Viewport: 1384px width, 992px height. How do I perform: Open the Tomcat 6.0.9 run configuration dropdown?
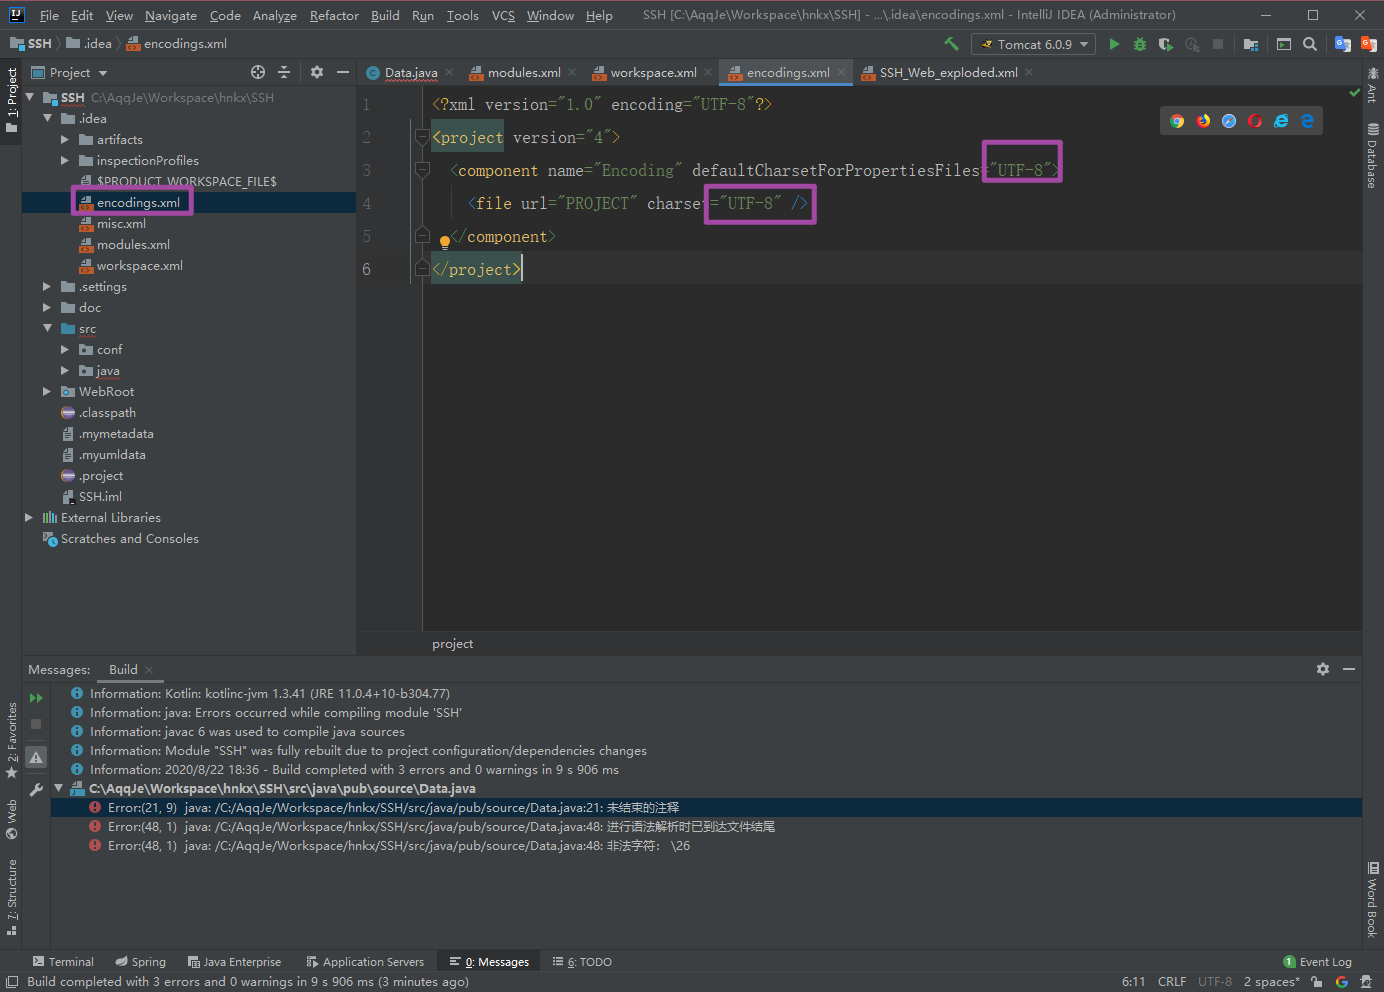click(x=1034, y=44)
